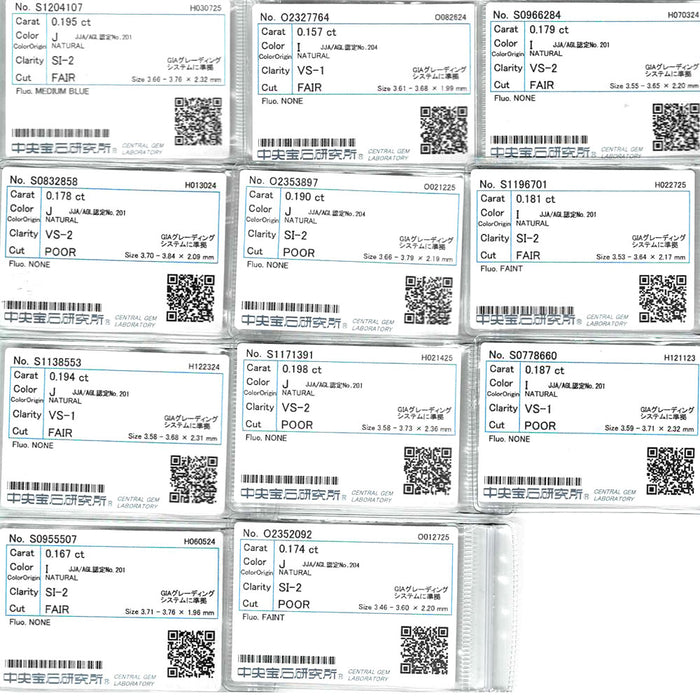Click "Fluo. FAINT" on card O2352092
This screenshot has height=700, width=700.
[263, 617]
